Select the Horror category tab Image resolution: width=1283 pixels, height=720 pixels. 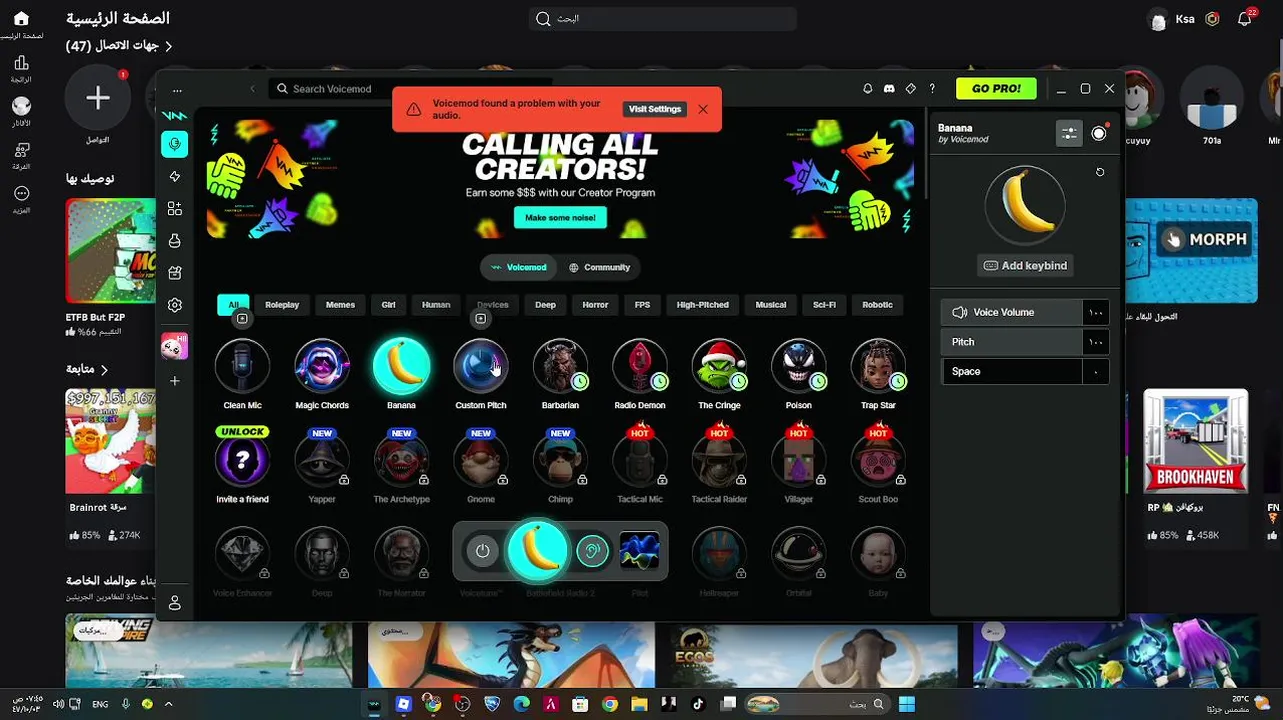pos(595,305)
